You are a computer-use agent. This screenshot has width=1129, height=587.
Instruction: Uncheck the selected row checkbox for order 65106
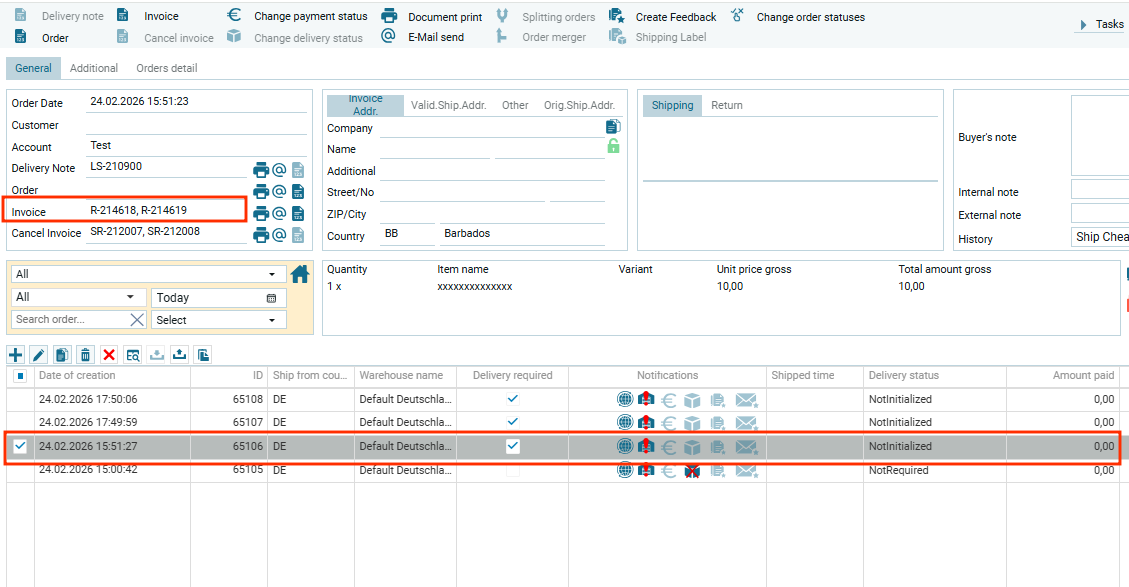point(20,446)
